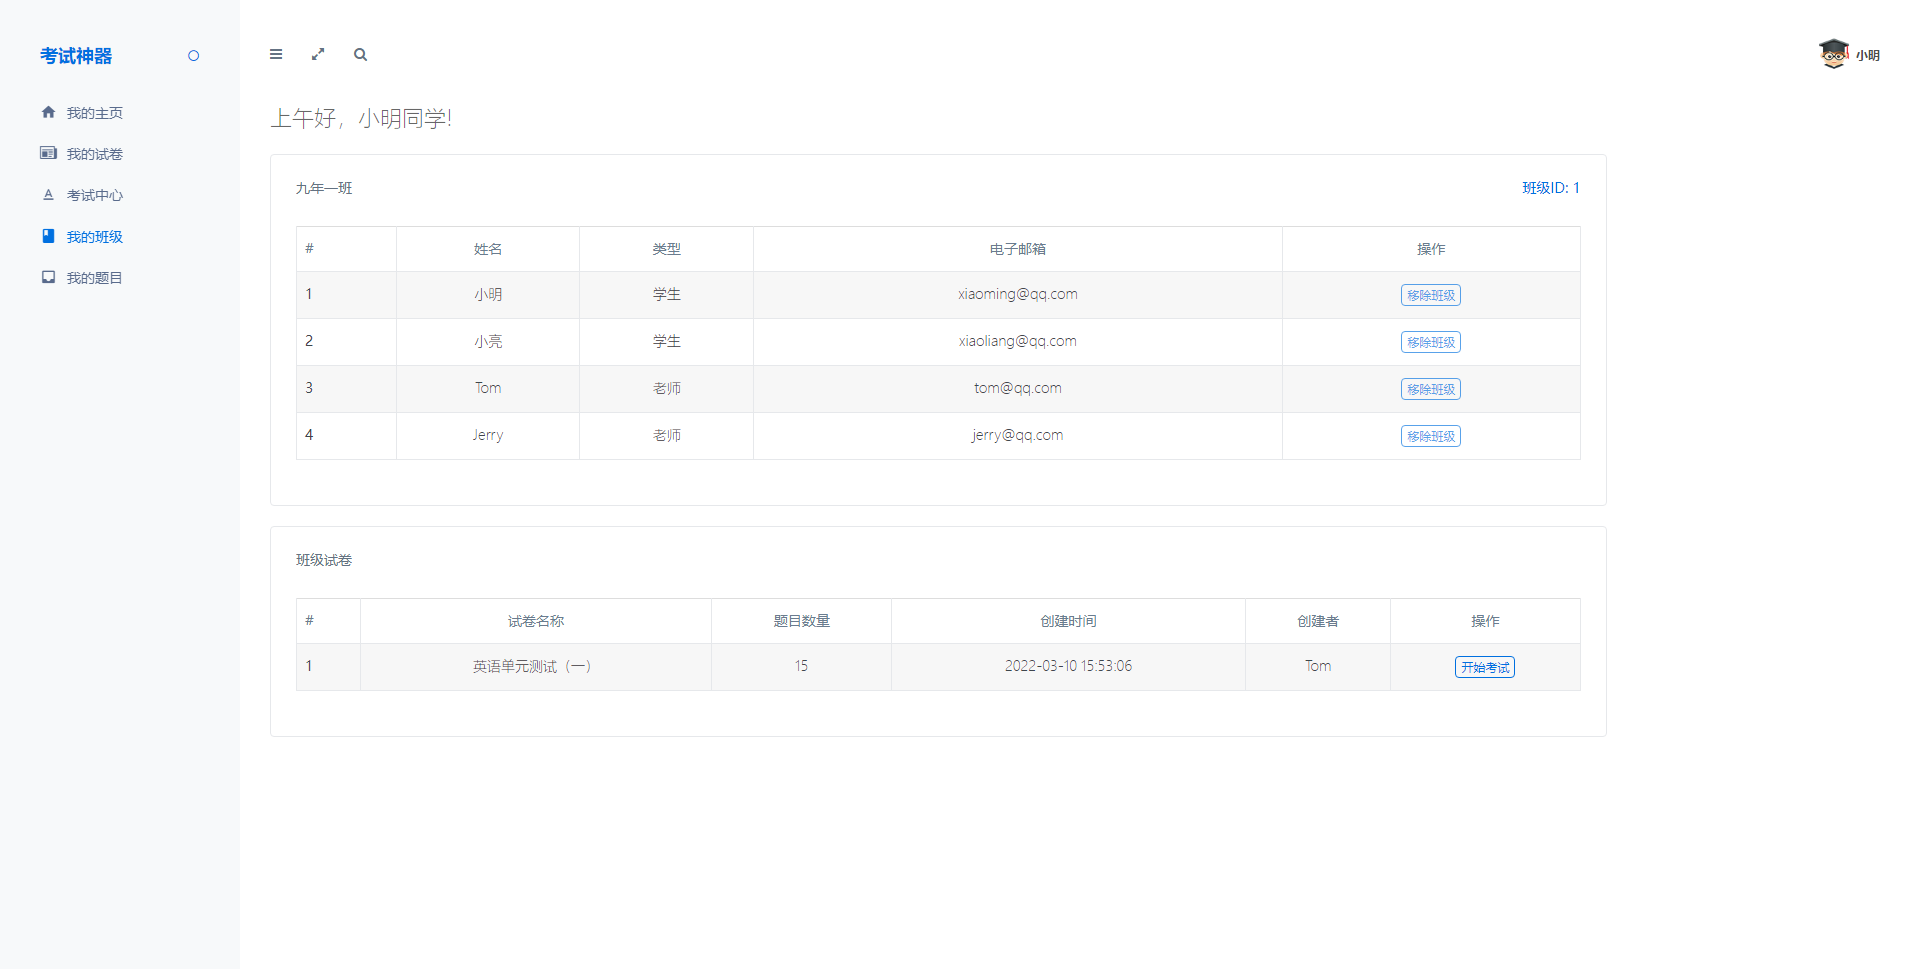Click the 创建者 column header
Image resolution: width=1920 pixels, height=969 pixels.
pyautogui.click(x=1318, y=621)
